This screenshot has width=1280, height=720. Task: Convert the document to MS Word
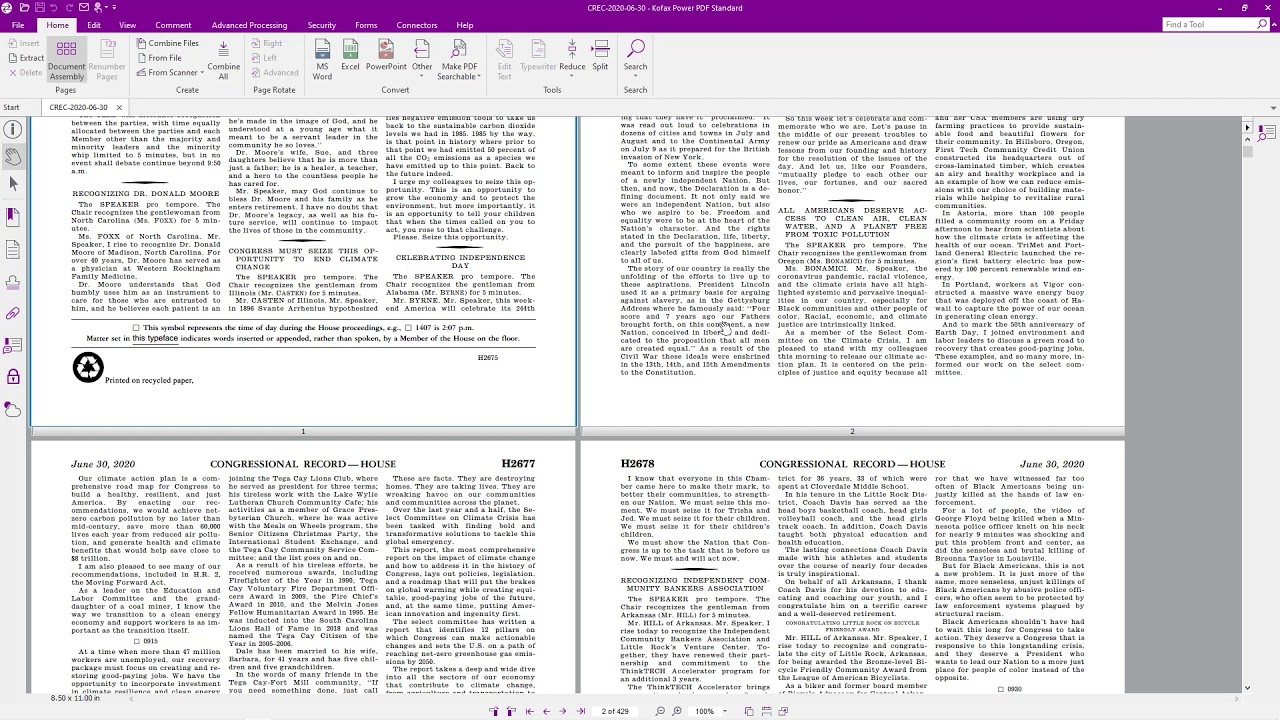click(x=322, y=60)
